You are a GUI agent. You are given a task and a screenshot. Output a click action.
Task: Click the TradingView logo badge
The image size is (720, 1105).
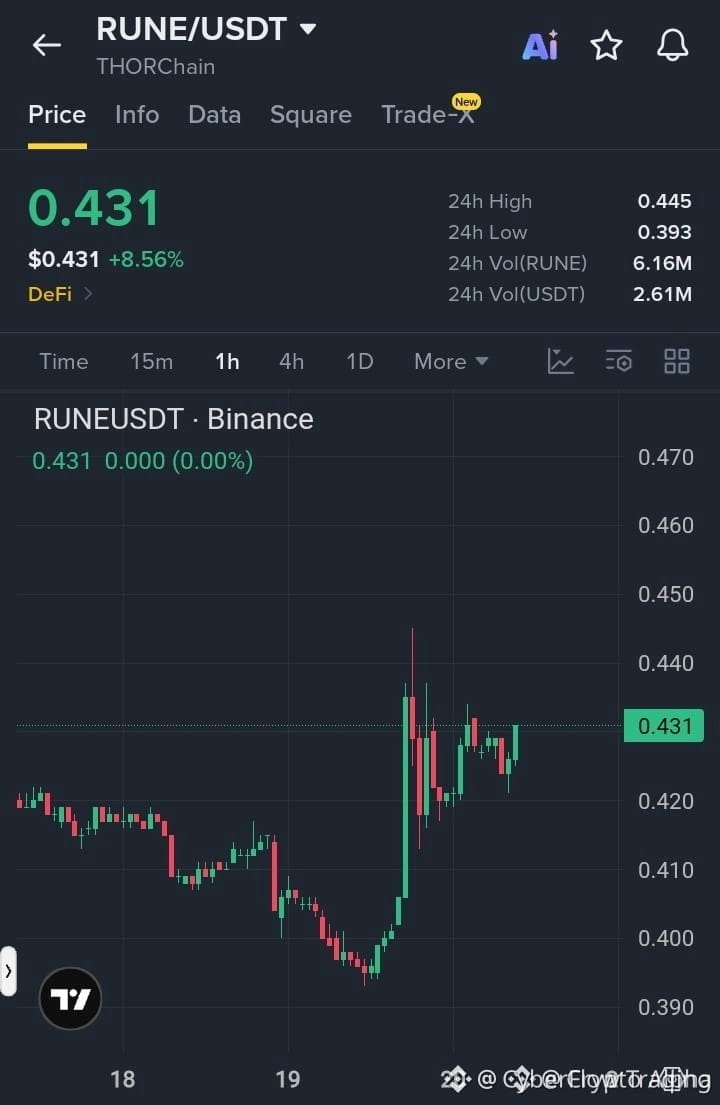70,999
